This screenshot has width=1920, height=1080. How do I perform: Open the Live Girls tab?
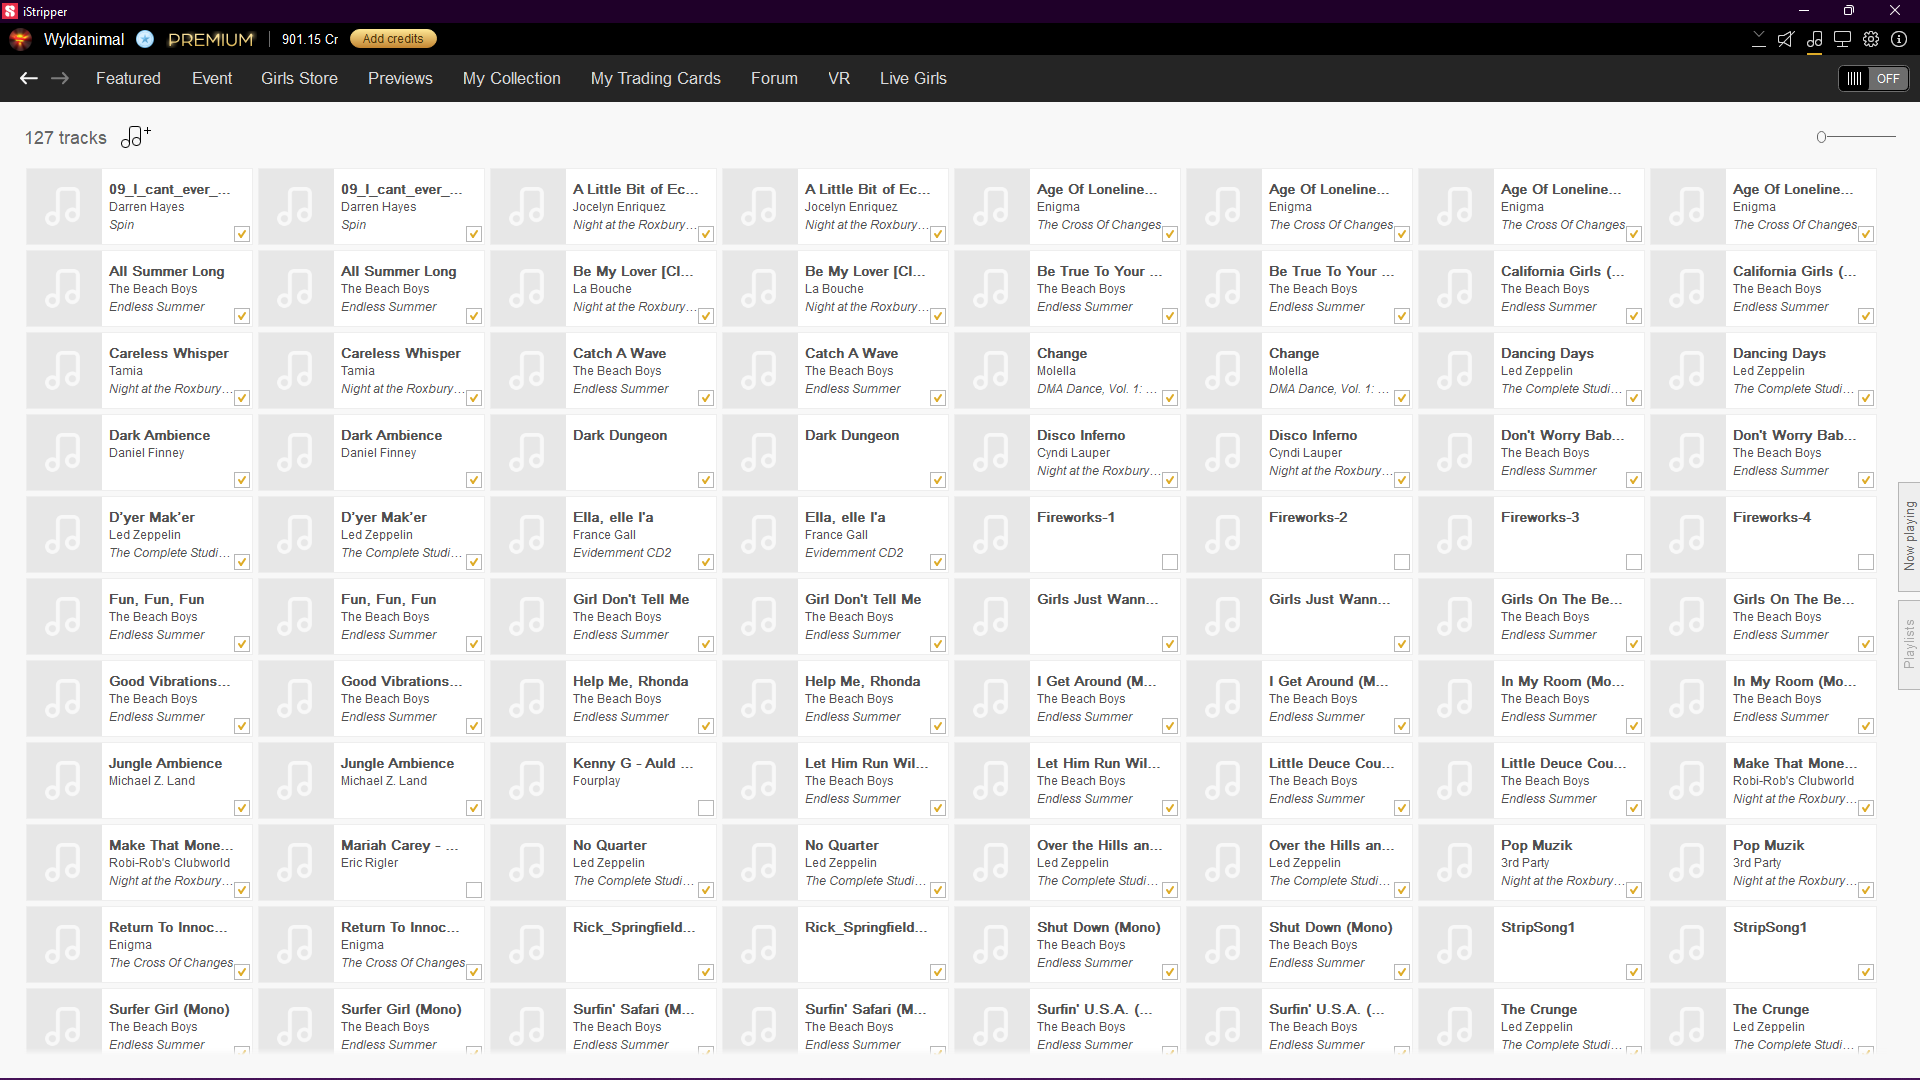click(x=913, y=78)
